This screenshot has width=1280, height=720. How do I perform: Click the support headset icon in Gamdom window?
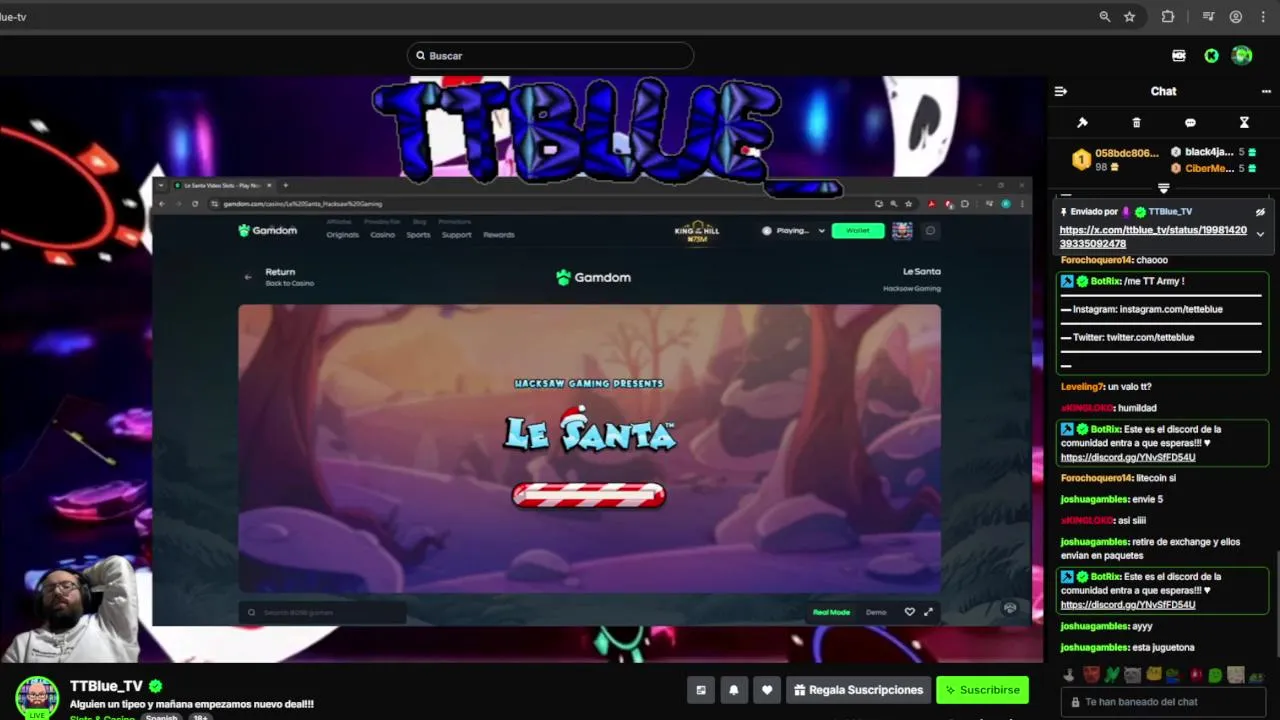point(1010,608)
